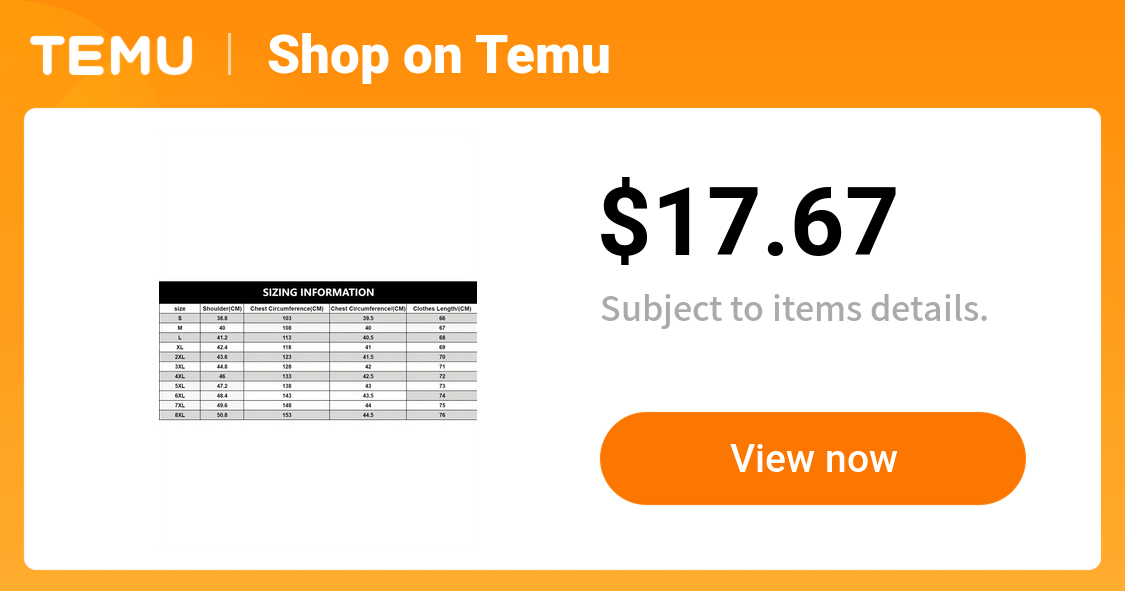Screen dimensions: 1125x591
Task: Click the vertical divider beside TEMU logo
Action: 230,55
